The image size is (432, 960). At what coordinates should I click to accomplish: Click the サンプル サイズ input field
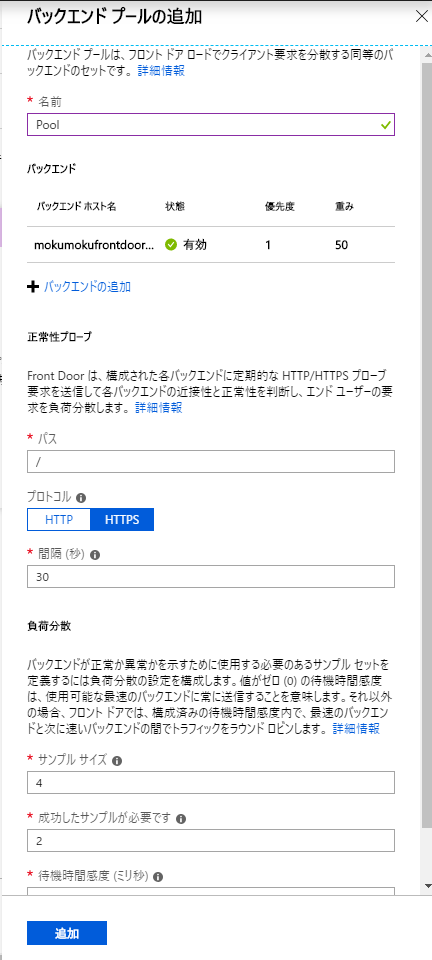211,782
